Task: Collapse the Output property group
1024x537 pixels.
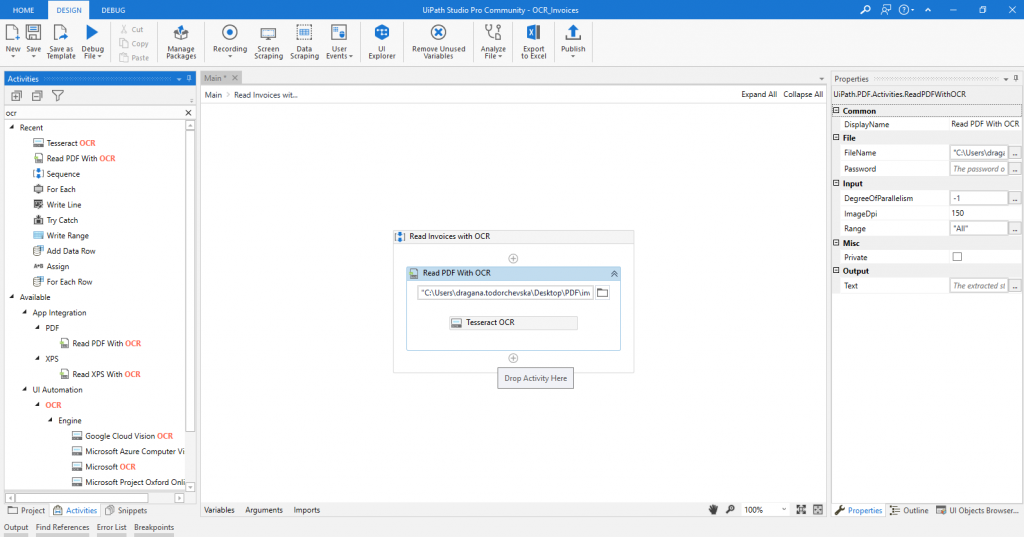Action: pos(836,270)
